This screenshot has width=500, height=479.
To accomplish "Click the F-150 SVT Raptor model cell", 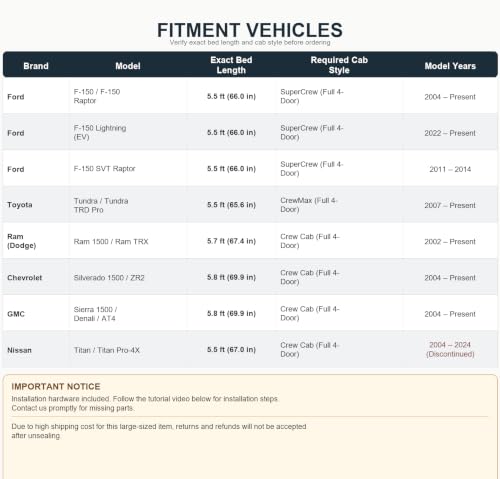I will point(104,169).
